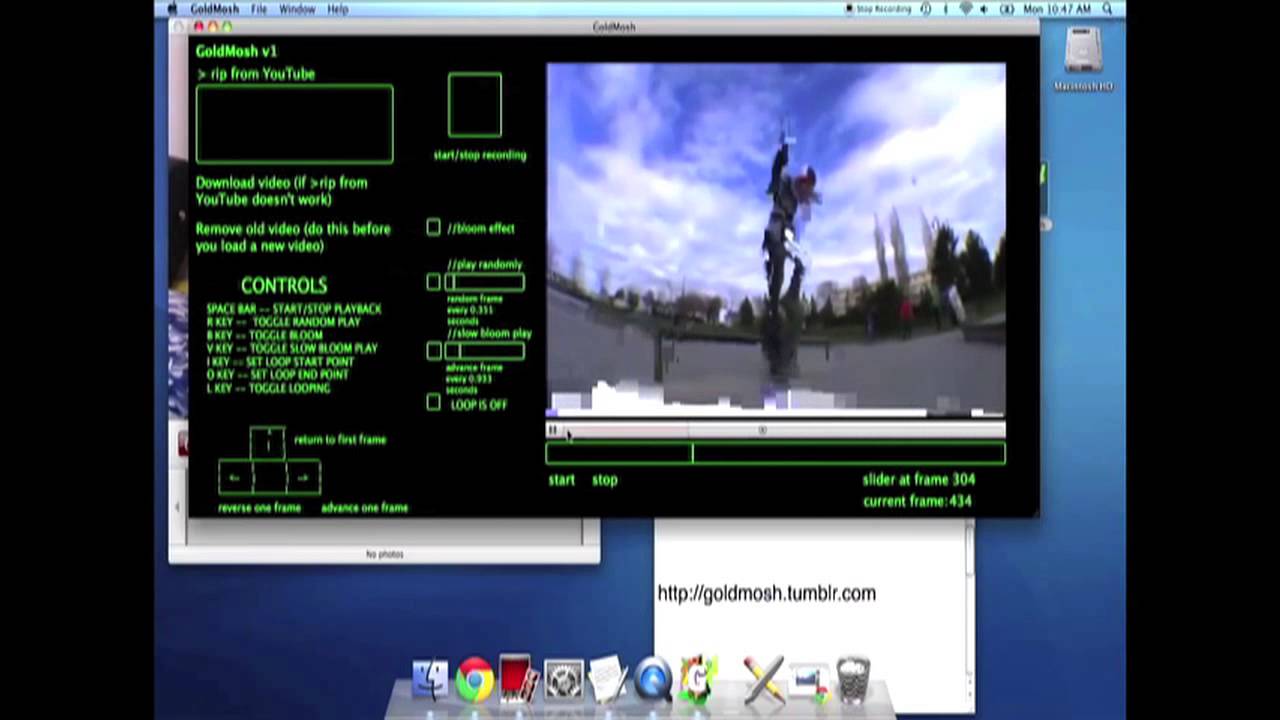Click the goldmosh.tumblr.com text in TextEdit window

coord(766,594)
